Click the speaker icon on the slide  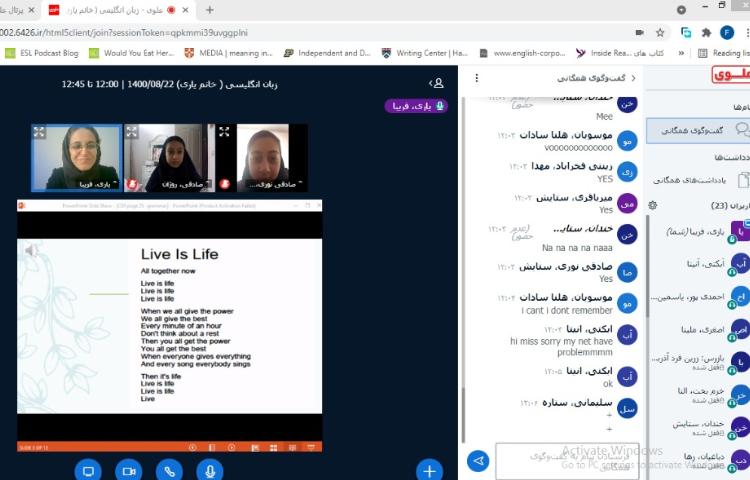point(31,250)
